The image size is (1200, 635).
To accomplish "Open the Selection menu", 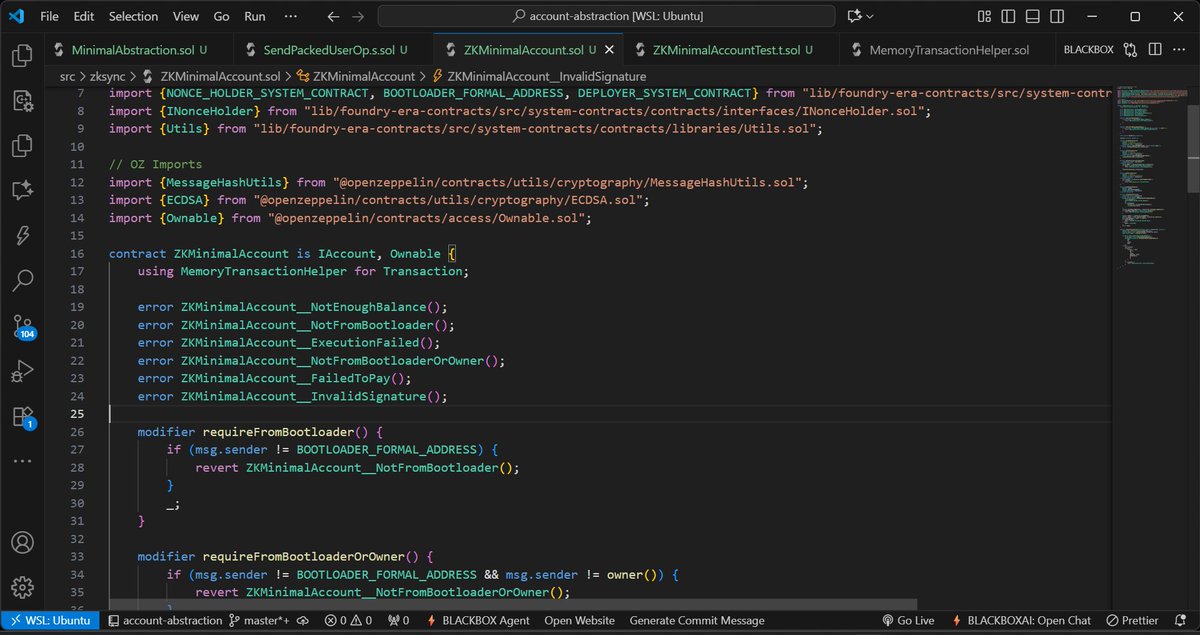I will click(x=133, y=16).
